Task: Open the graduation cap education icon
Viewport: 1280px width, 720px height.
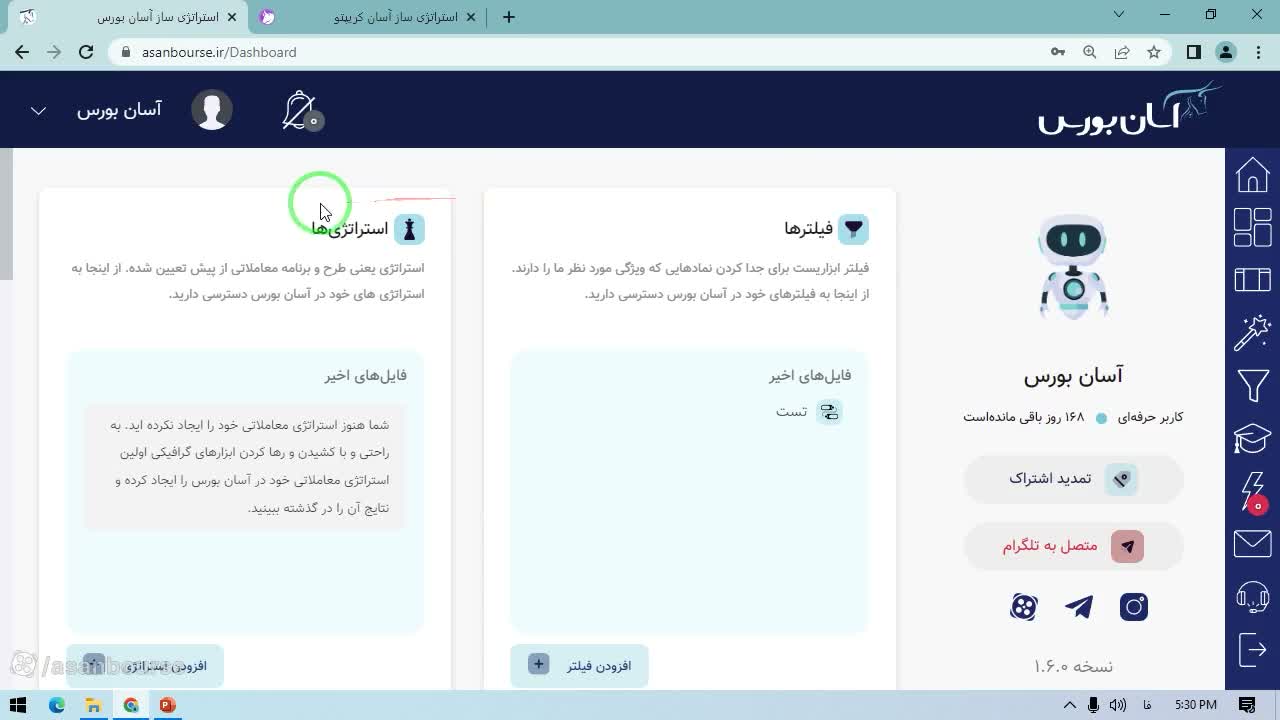Action: click(1252, 438)
